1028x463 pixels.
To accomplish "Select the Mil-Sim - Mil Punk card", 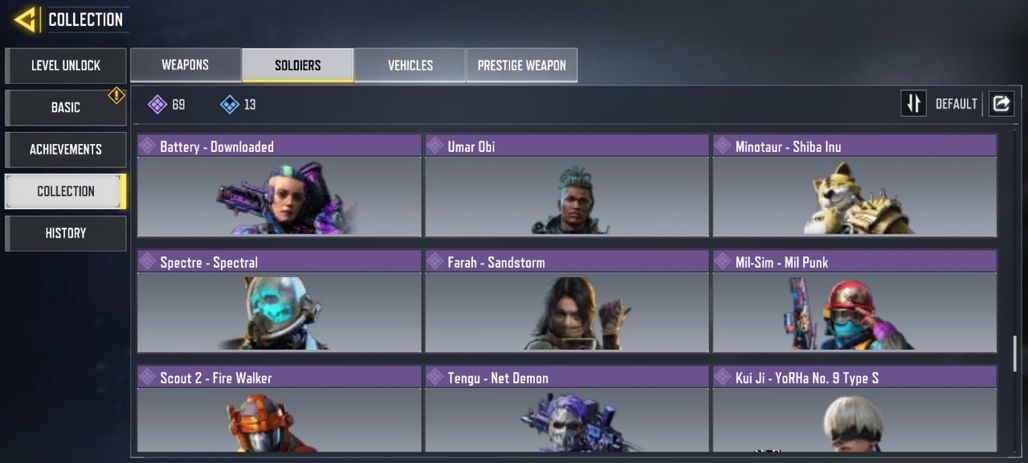I will [x=855, y=302].
